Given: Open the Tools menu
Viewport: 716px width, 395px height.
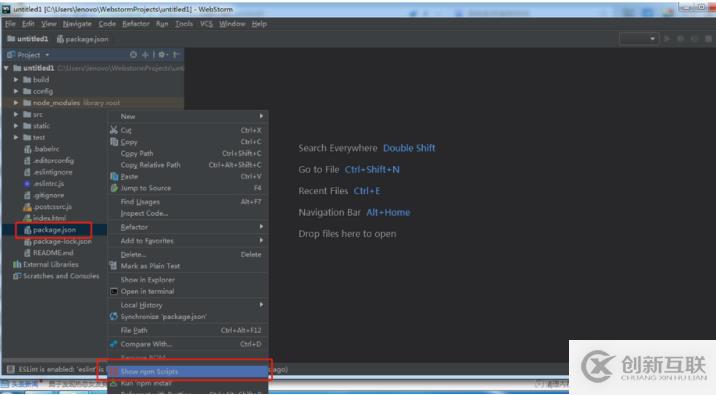Looking at the screenshot, I should click(184, 24).
